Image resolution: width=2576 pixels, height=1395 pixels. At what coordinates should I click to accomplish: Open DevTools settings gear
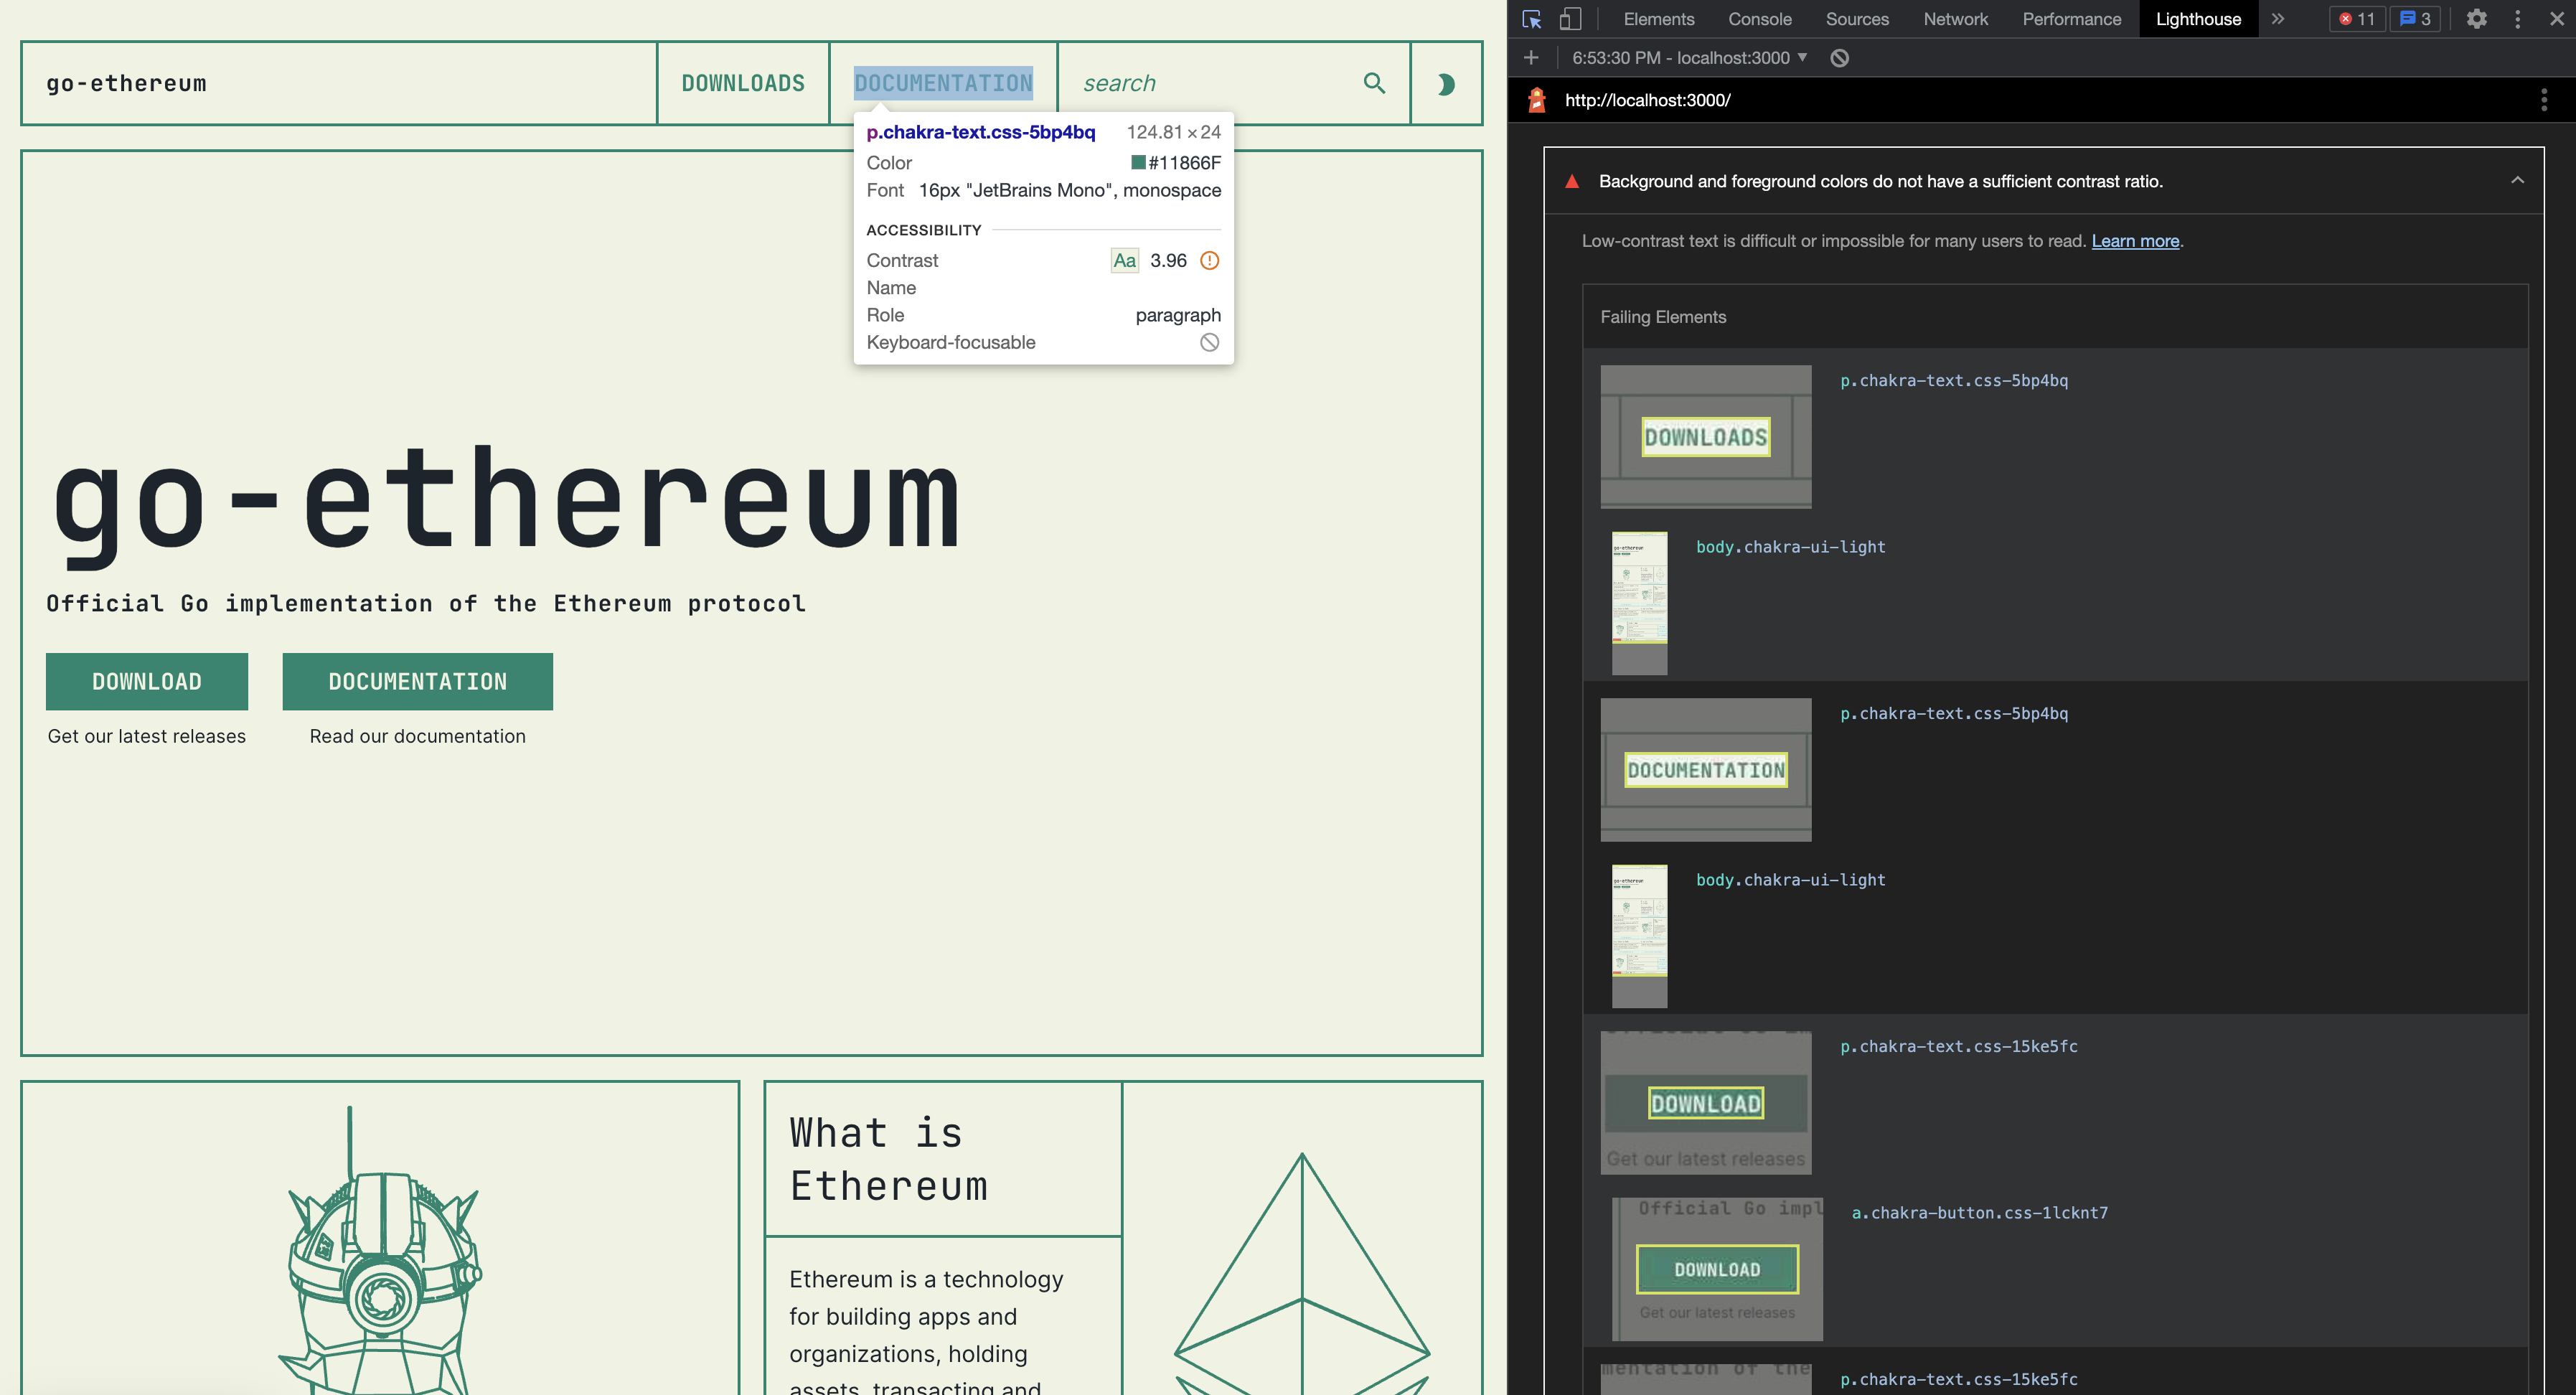pyautogui.click(x=2477, y=19)
